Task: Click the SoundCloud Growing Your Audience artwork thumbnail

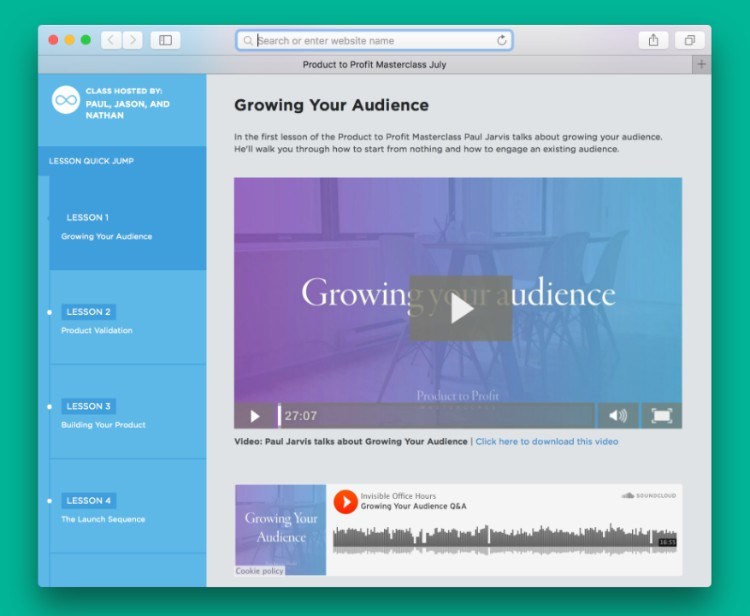Action: point(280,529)
